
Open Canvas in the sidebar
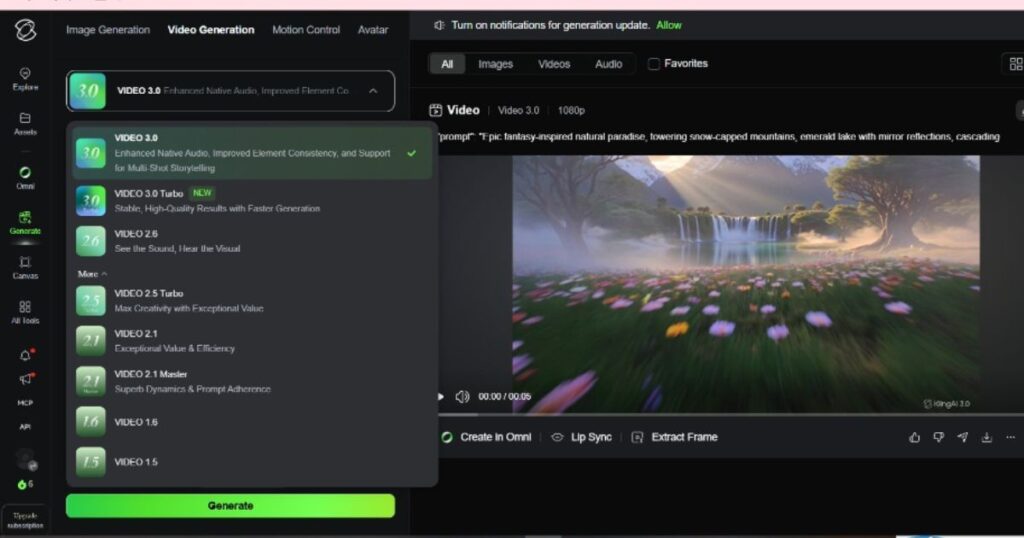pyautogui.click(x=25, y=268)
